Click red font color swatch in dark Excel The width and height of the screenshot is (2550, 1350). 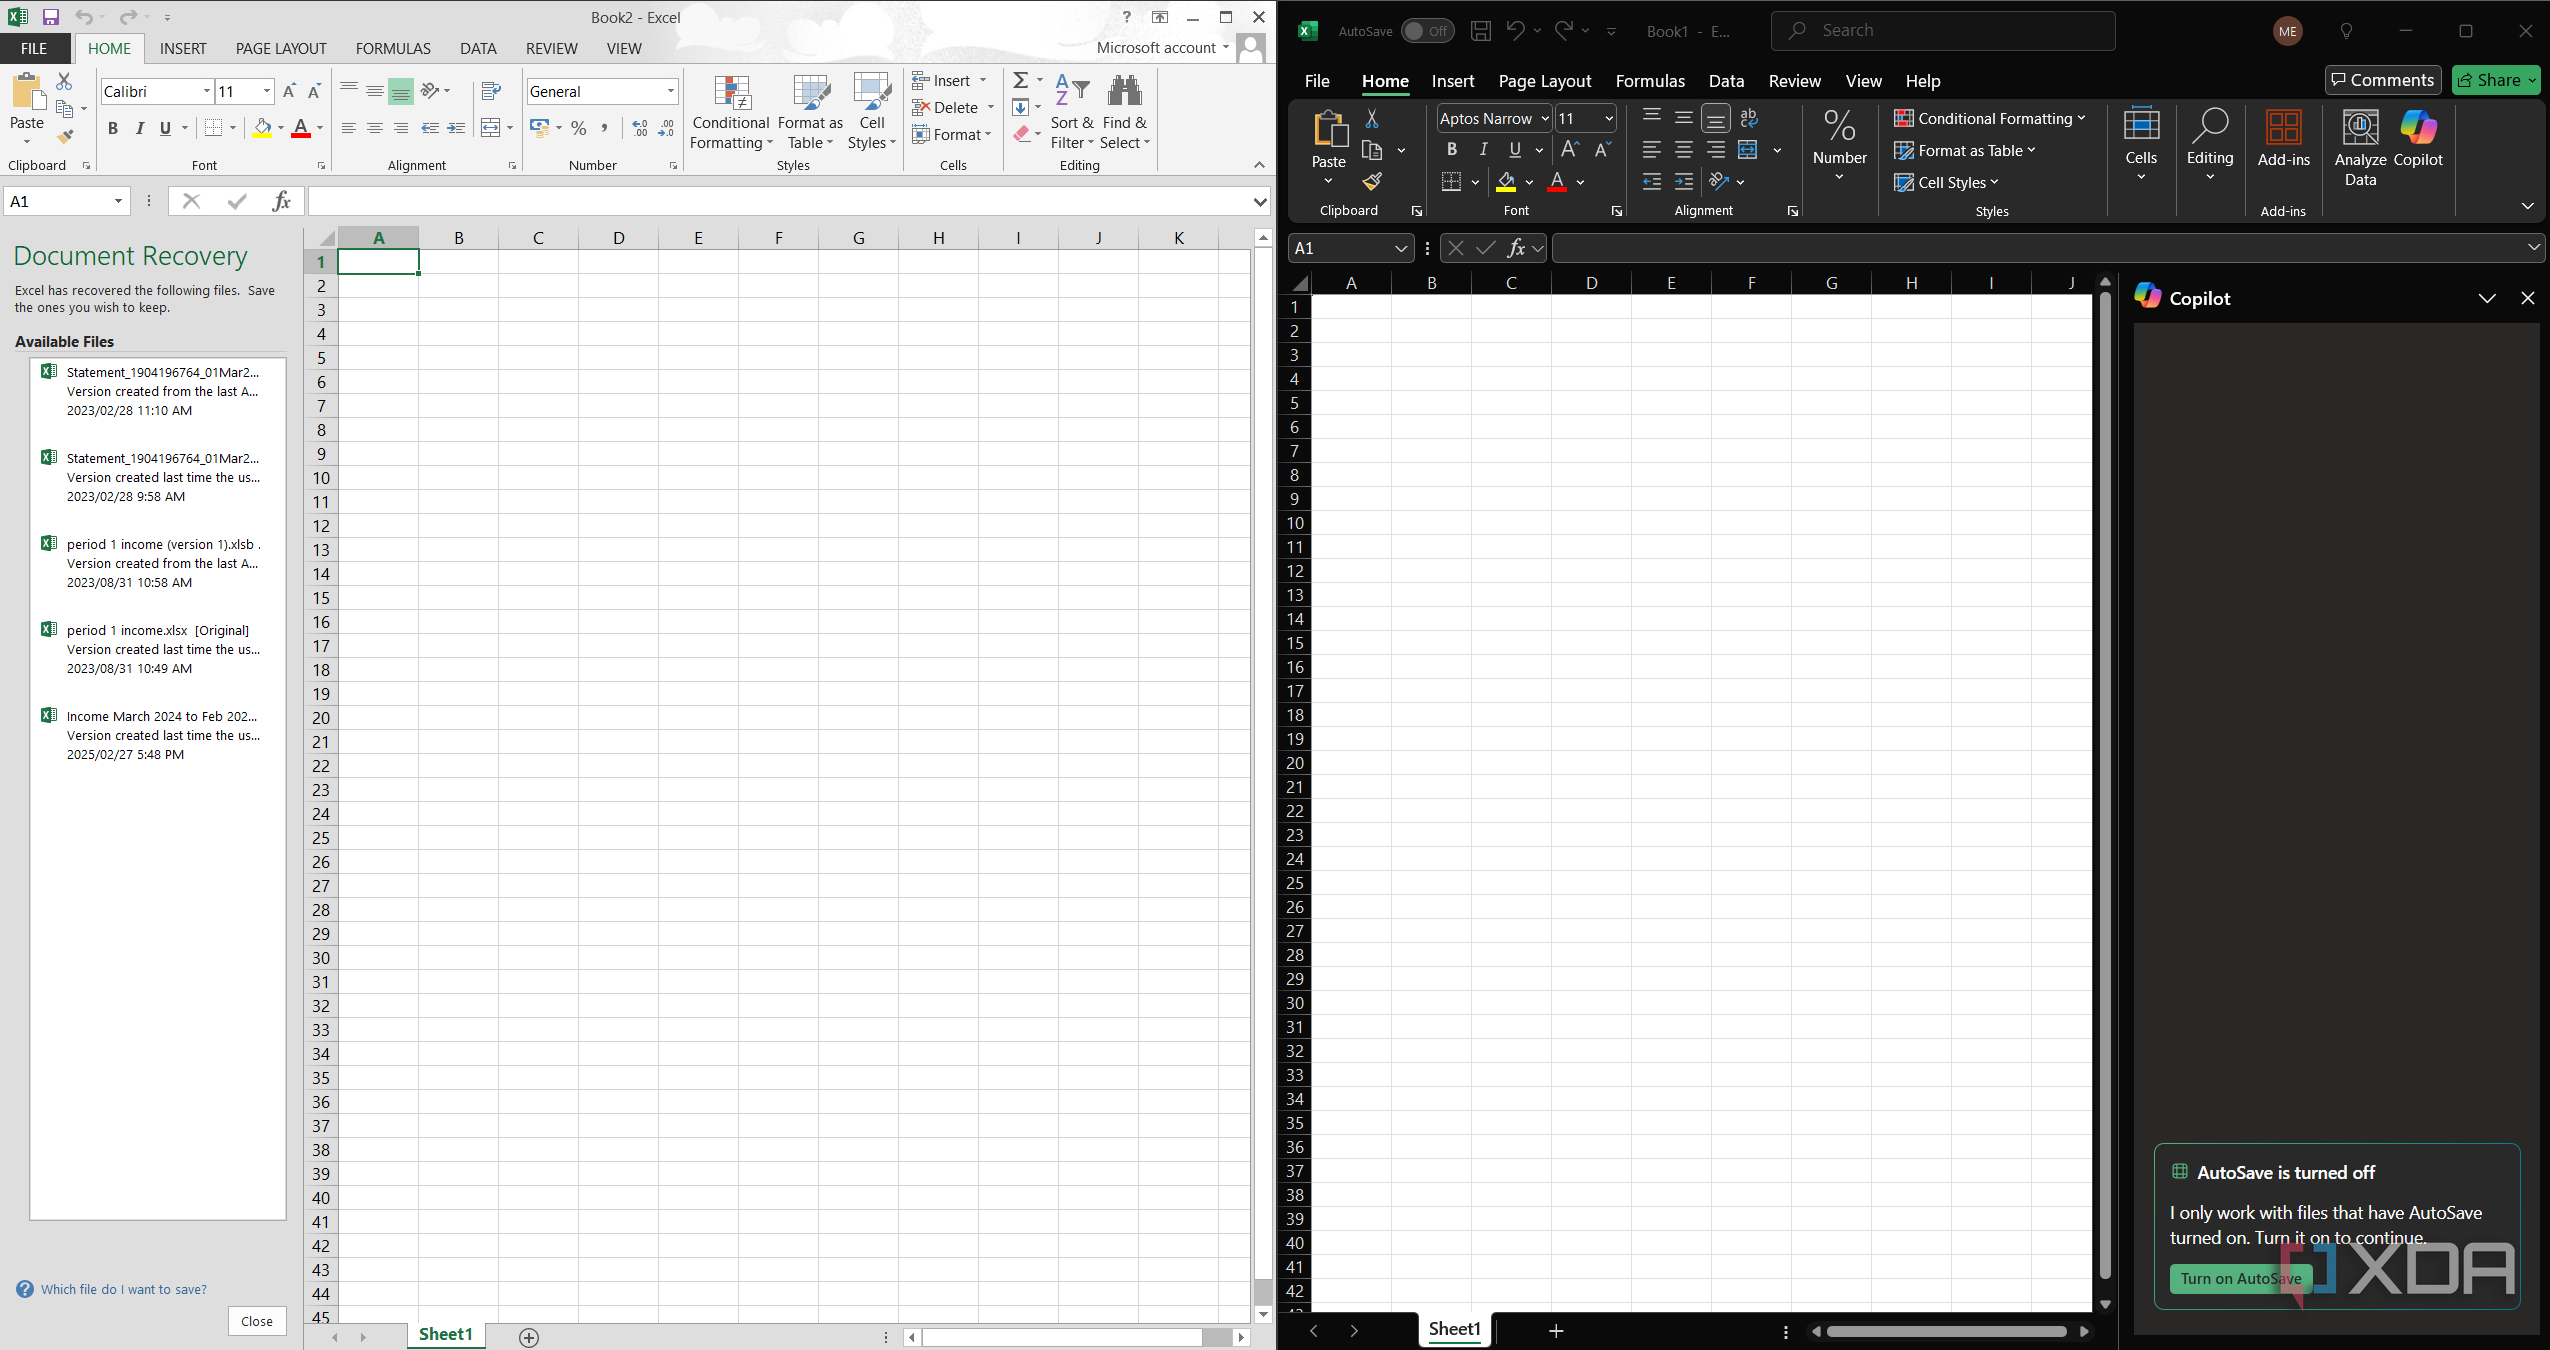point(1557,182)
